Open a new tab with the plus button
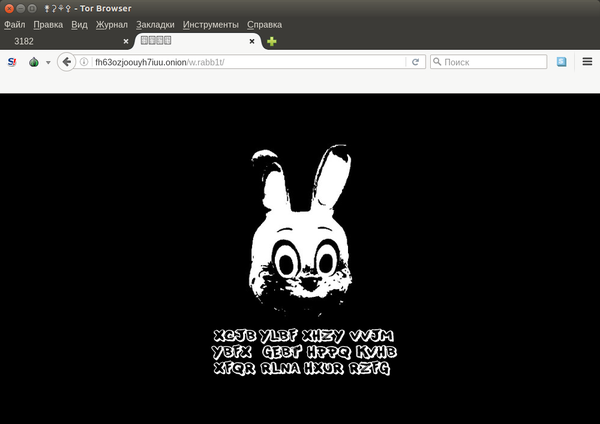 272,42
